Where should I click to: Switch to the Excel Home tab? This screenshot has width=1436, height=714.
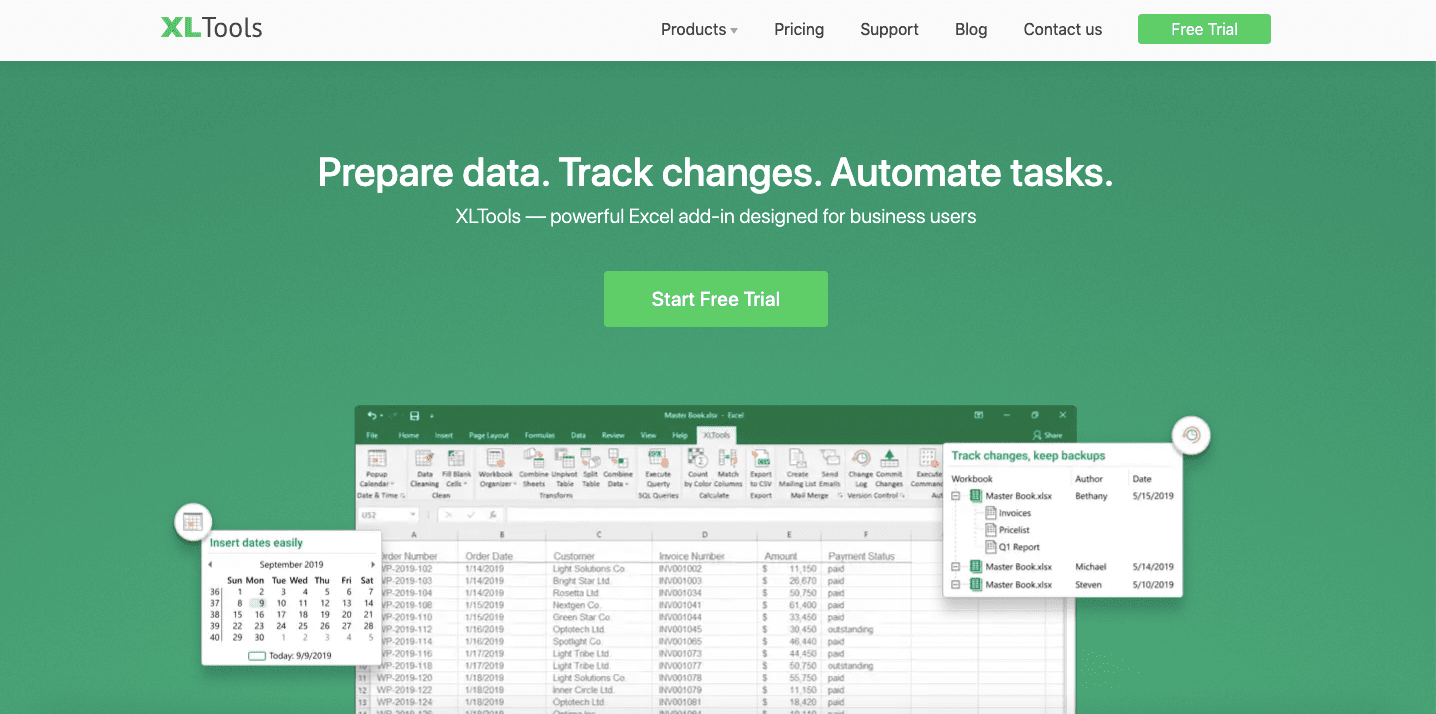tap(408, 435)
